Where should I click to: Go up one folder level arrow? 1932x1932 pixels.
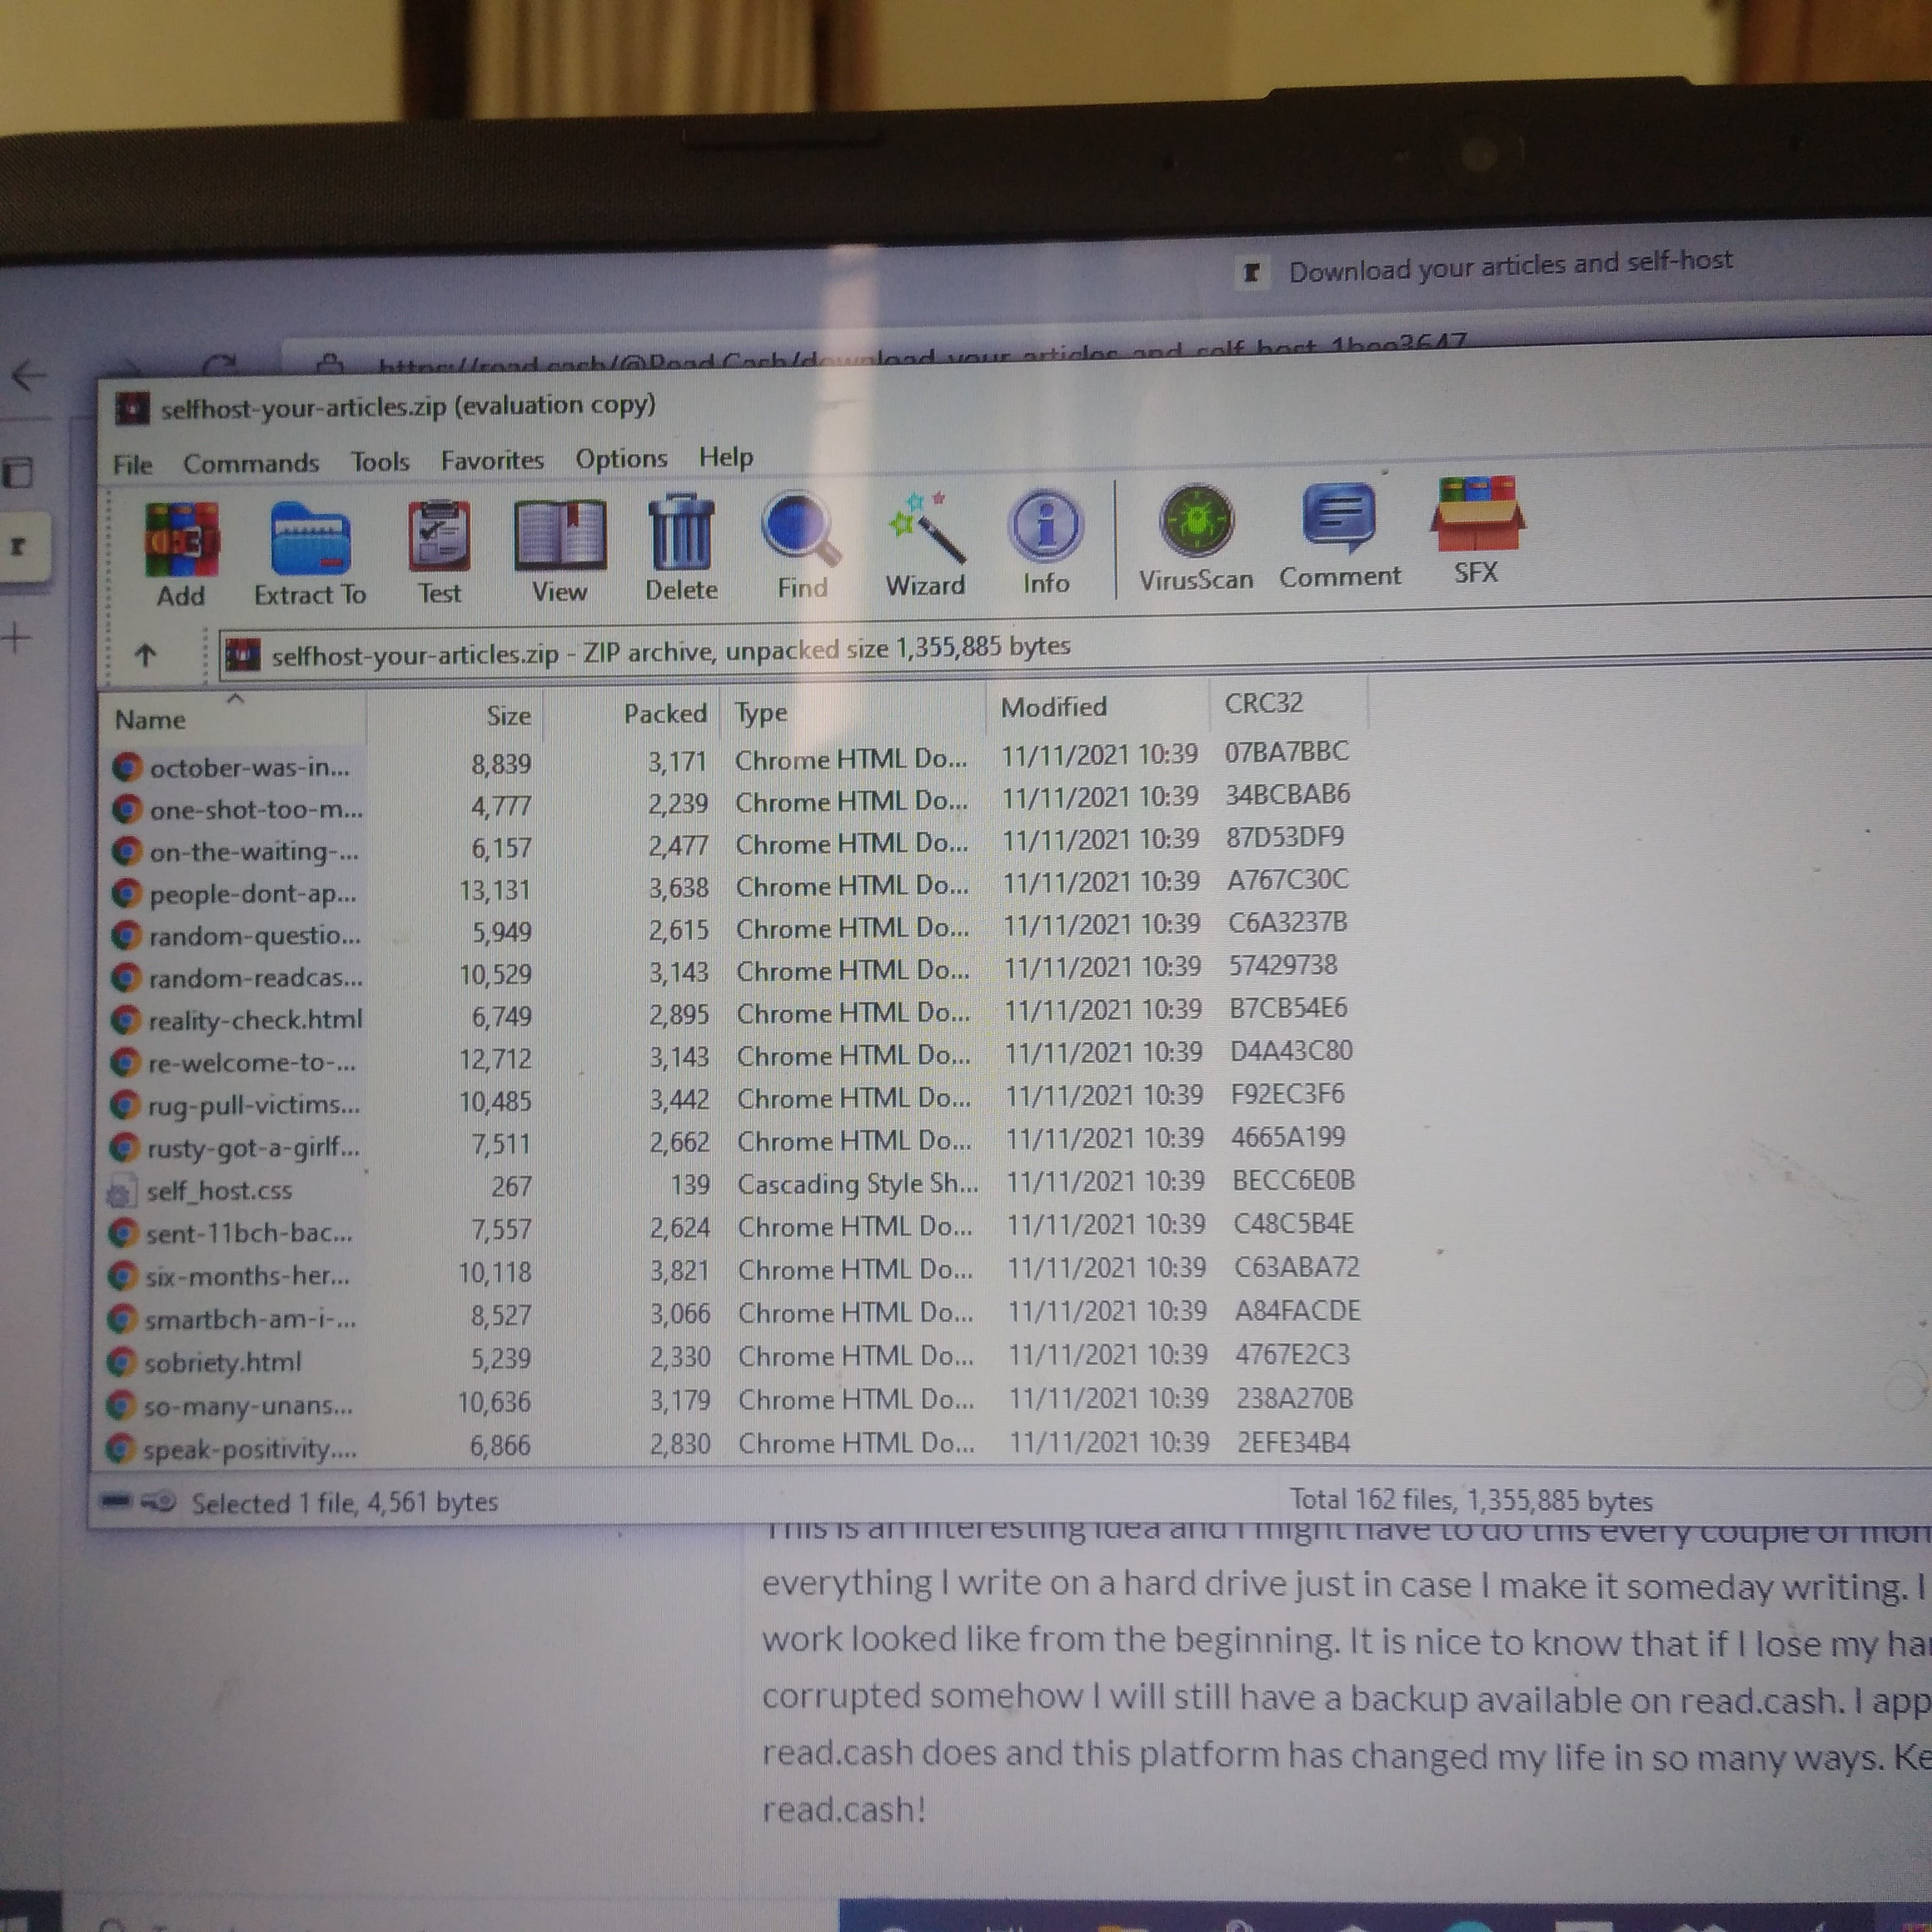(146, 656)
